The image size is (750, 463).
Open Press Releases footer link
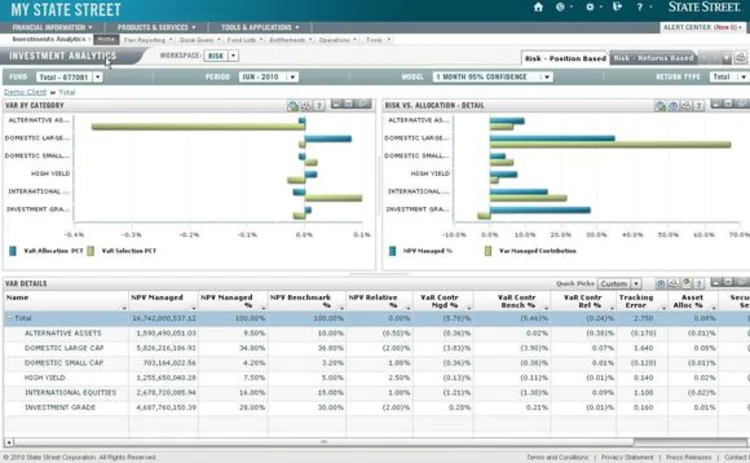[688, 457]
